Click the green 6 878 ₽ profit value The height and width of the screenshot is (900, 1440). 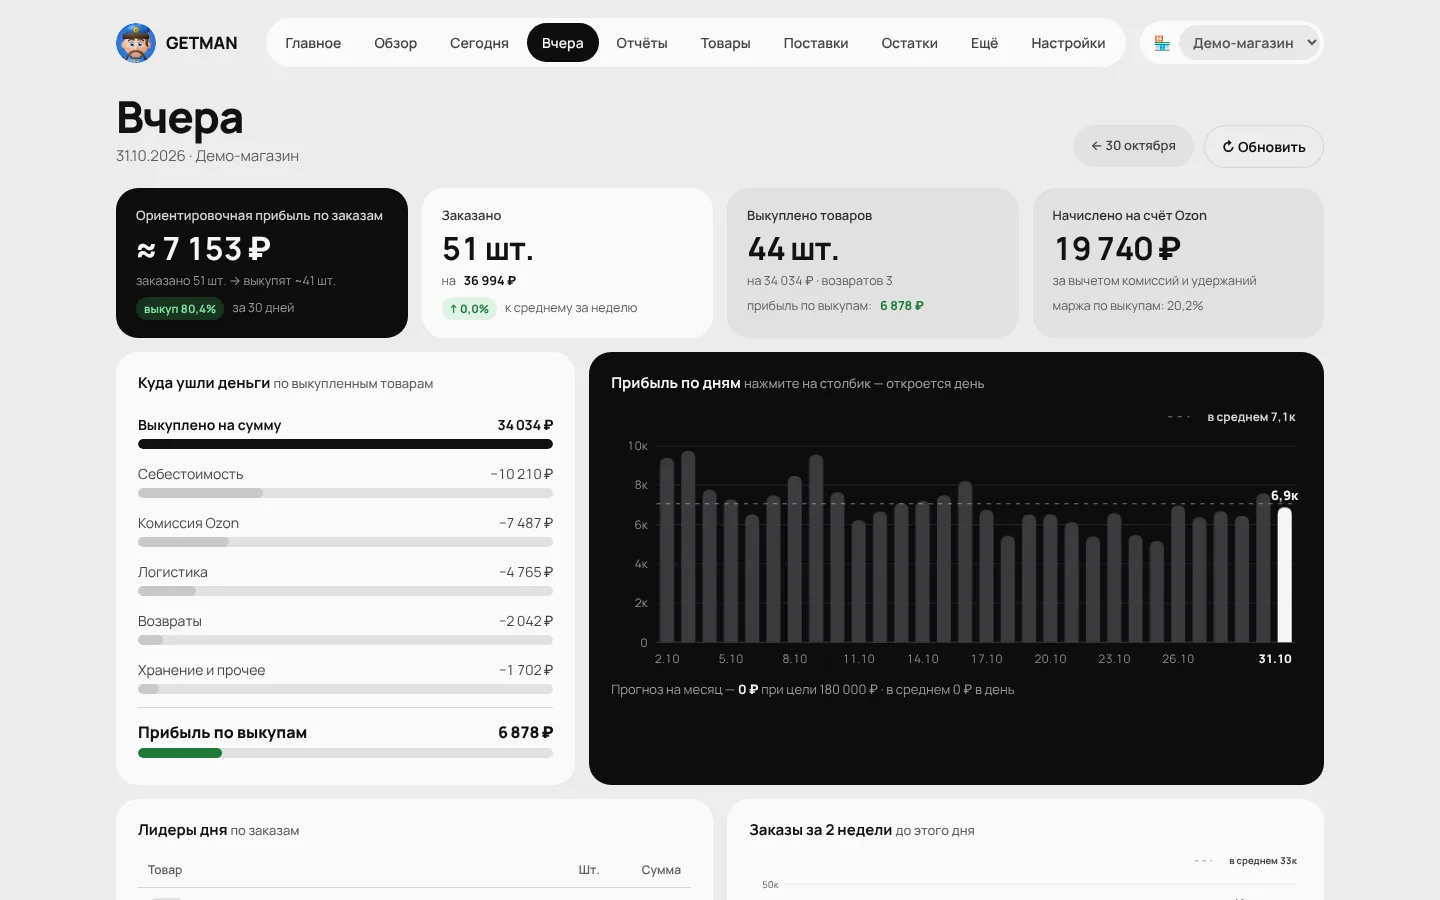(x=902, y=306)
